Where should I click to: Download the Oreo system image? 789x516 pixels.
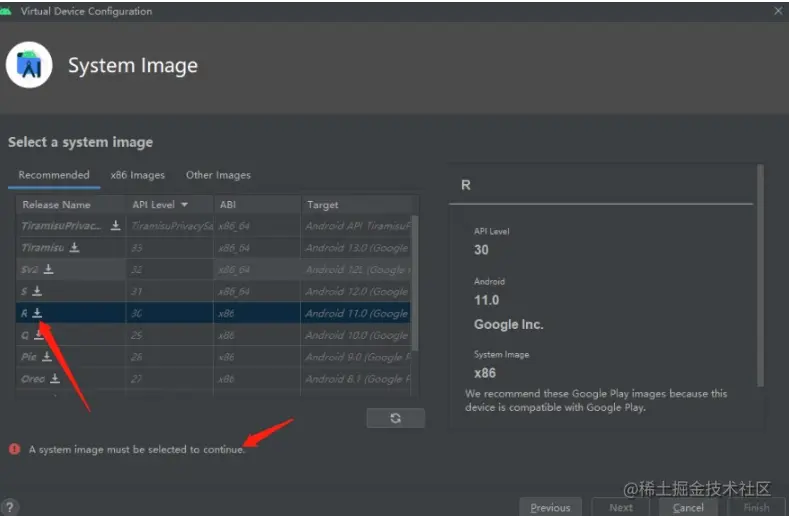[x=55, y=378]
